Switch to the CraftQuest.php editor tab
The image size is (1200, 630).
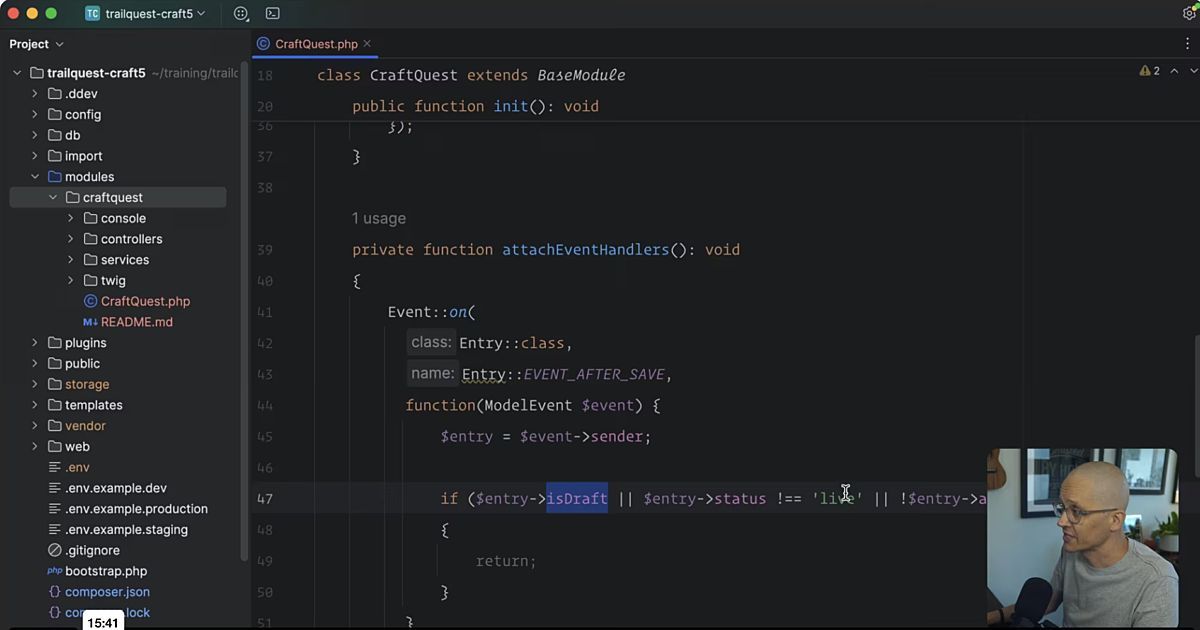click(x=313, y=44)
